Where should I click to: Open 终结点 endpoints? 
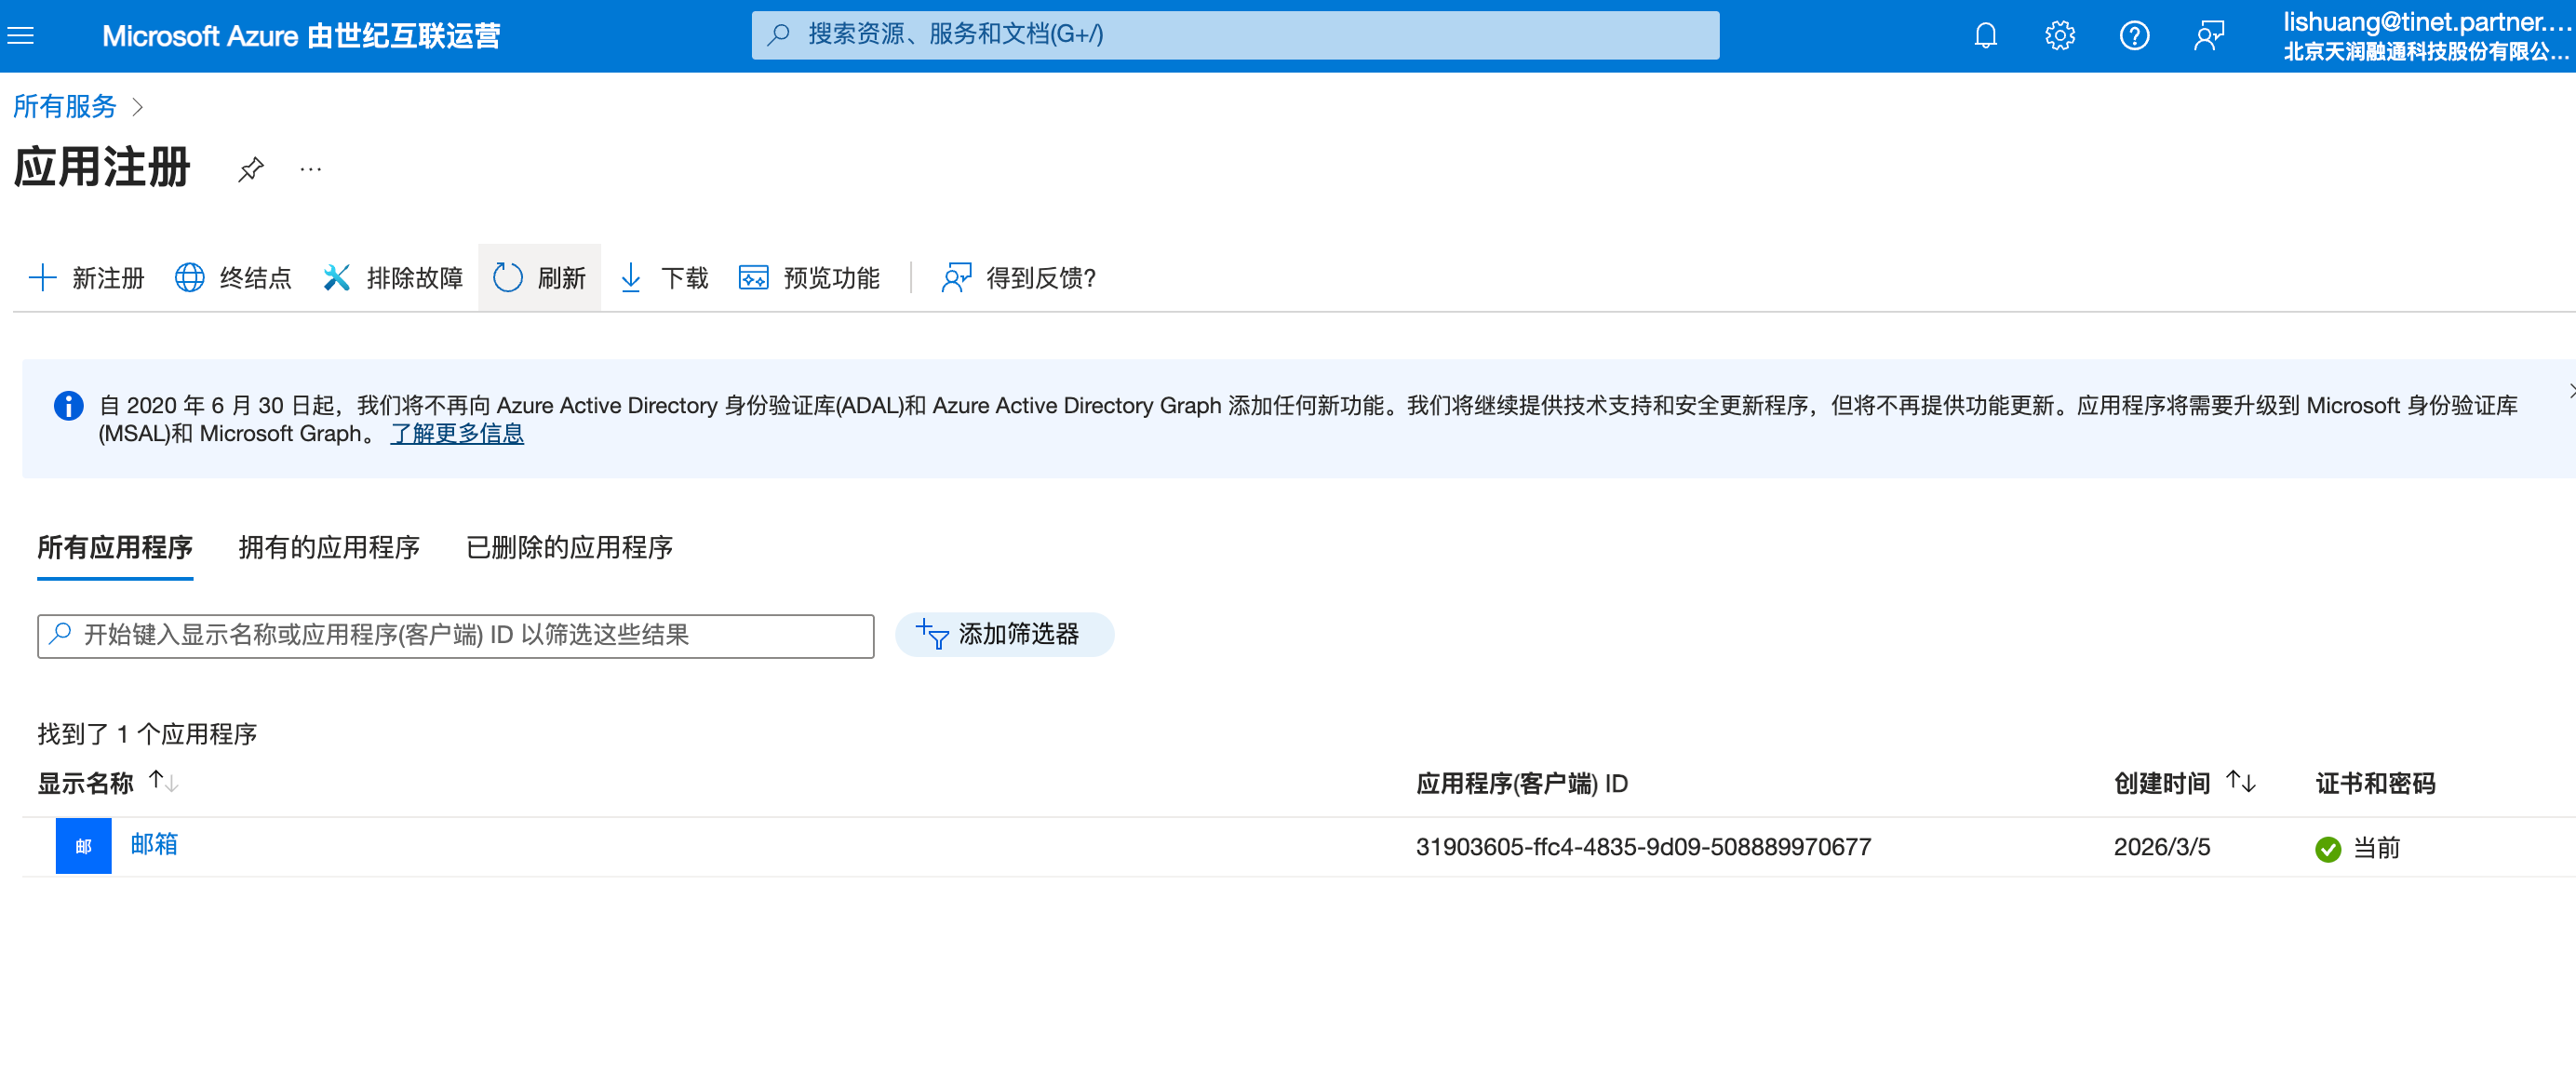(233, 278)
